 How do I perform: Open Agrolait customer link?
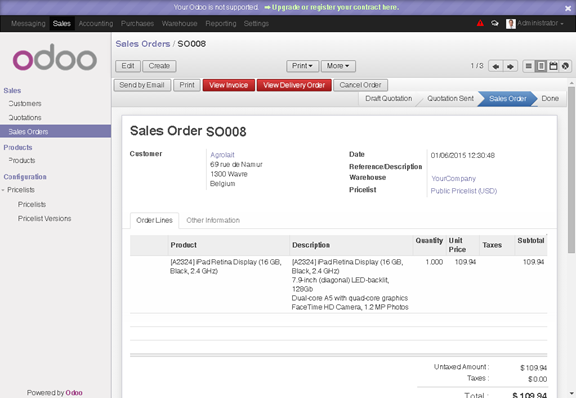click(222, 155)
